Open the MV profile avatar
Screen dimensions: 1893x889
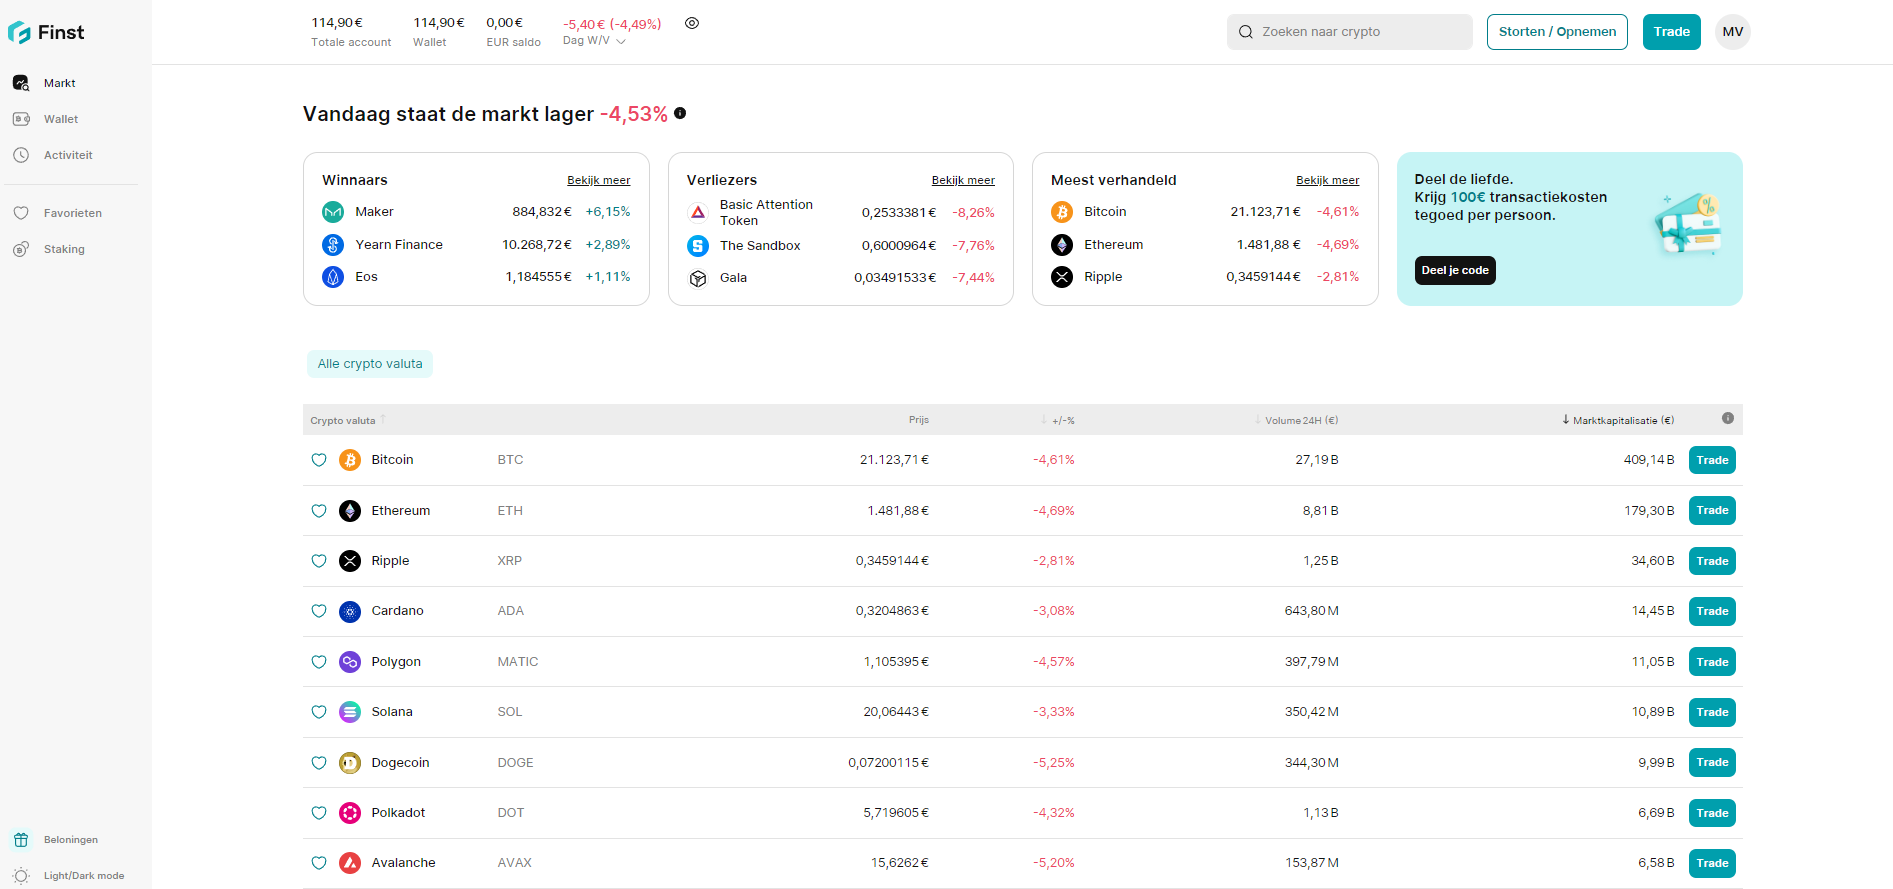coord(1732,32)
